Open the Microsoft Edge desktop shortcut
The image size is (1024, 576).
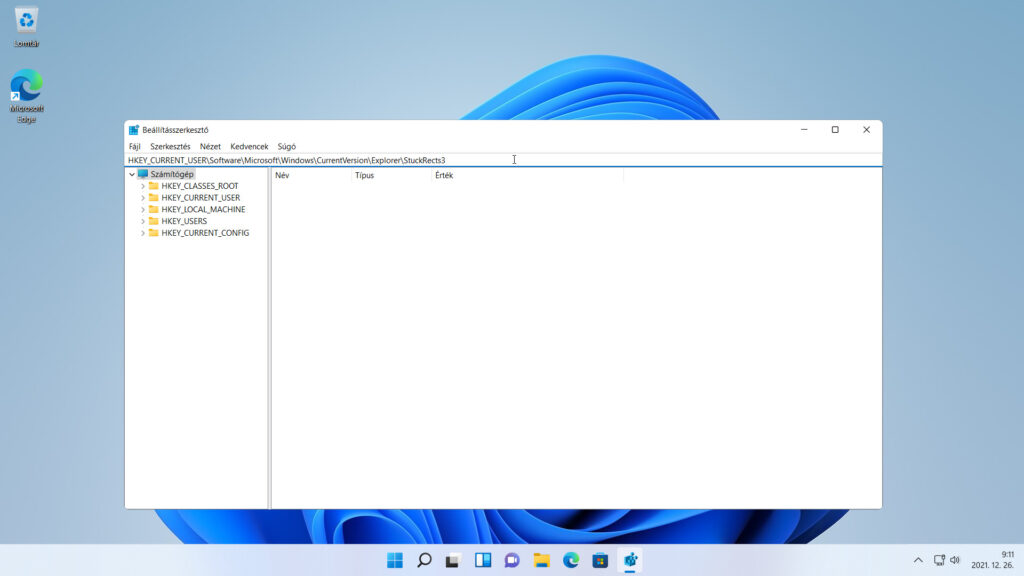click(26, 96)
